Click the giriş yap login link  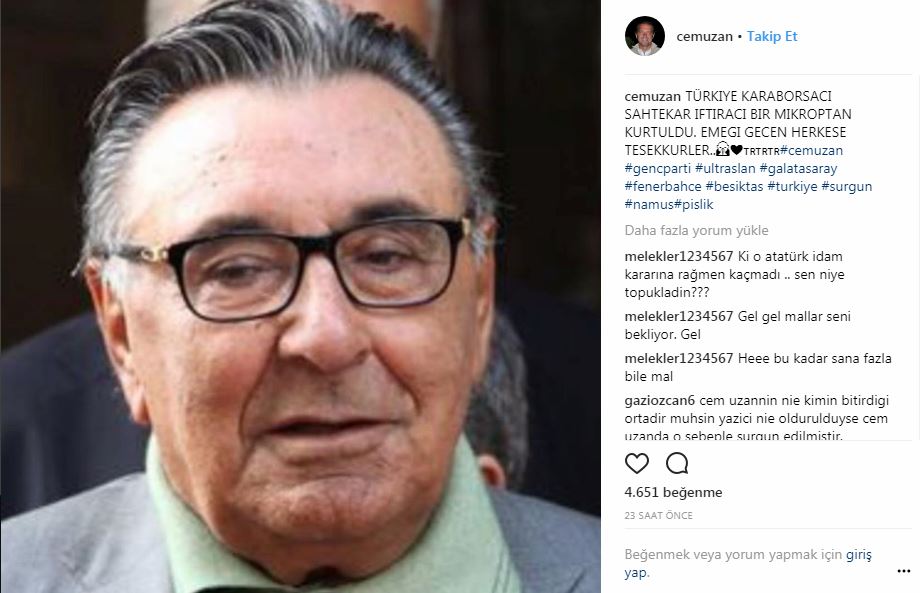click(x=748, y=563)
